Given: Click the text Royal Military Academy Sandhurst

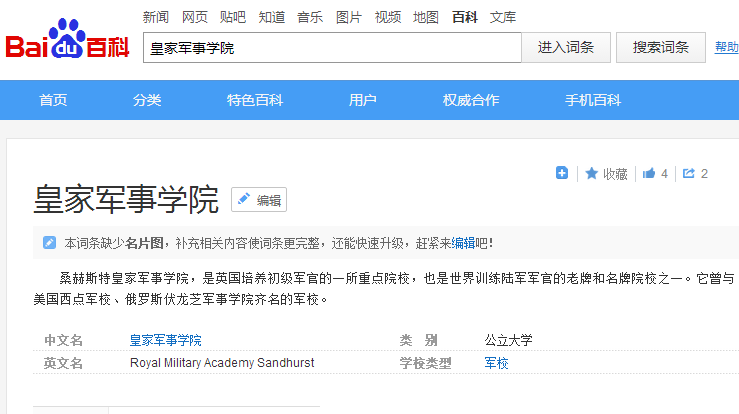Looking at the screenshot, I should [x=222, y=363].
